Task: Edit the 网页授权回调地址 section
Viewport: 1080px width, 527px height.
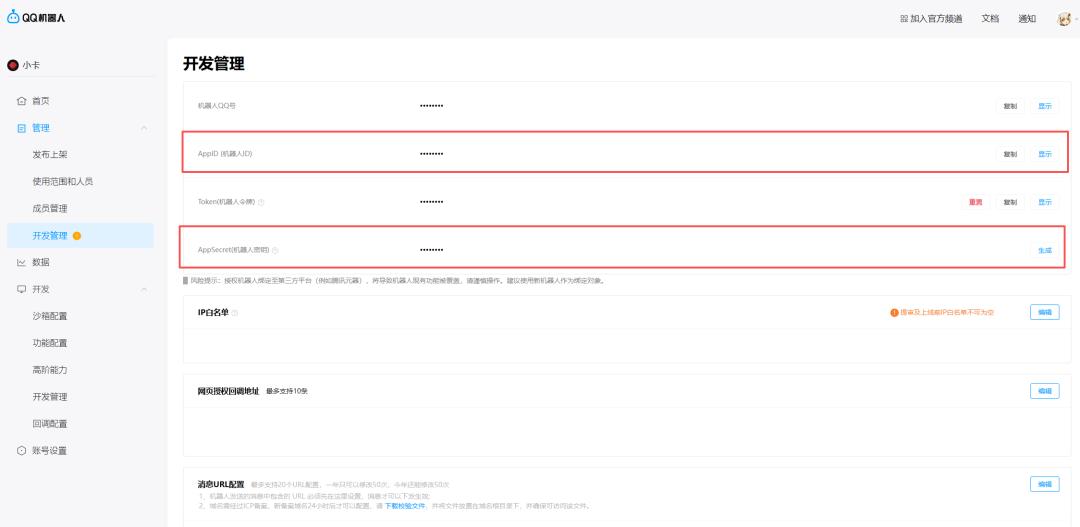Action: click(x=1044, y=391)
